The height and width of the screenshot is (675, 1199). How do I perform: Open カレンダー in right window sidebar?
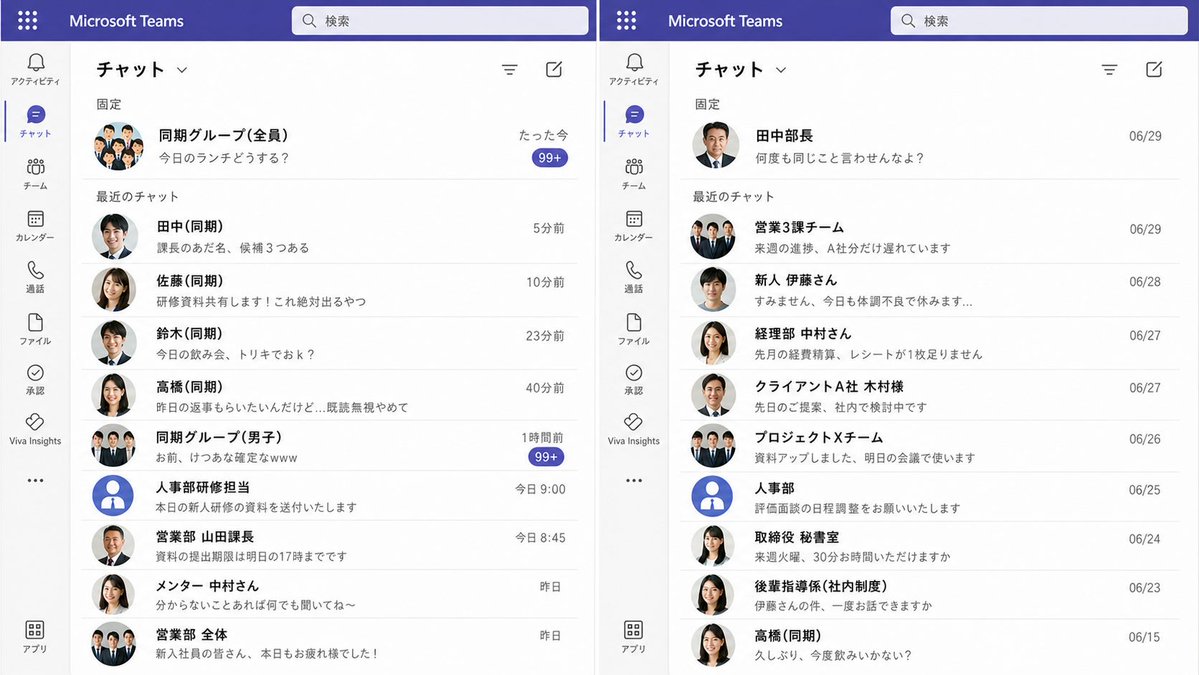point(634,226)
